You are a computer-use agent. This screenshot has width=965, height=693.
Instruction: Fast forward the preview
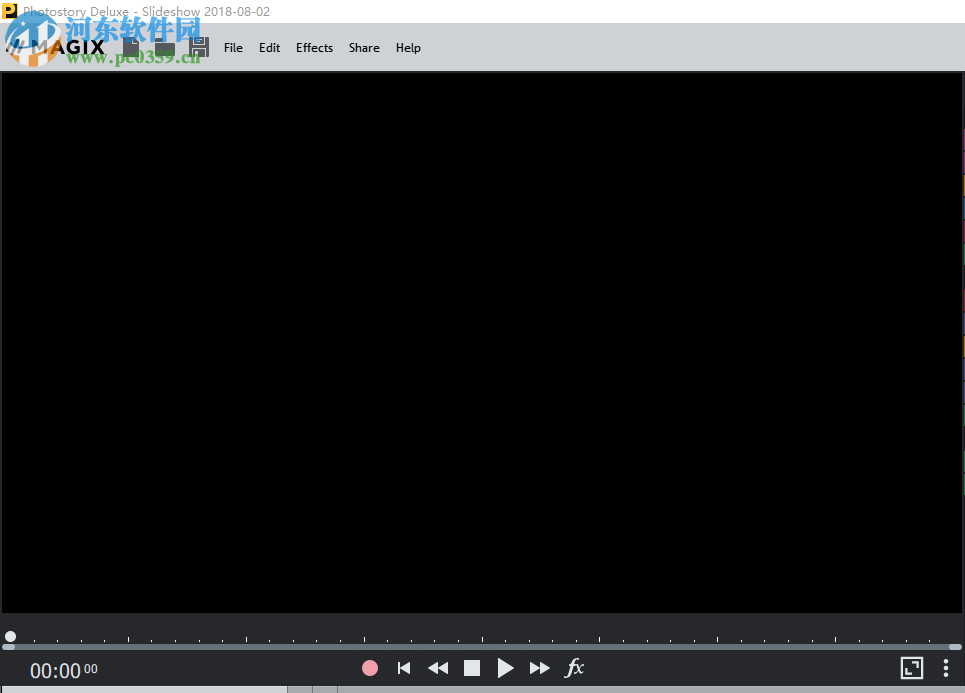(539, 668)
